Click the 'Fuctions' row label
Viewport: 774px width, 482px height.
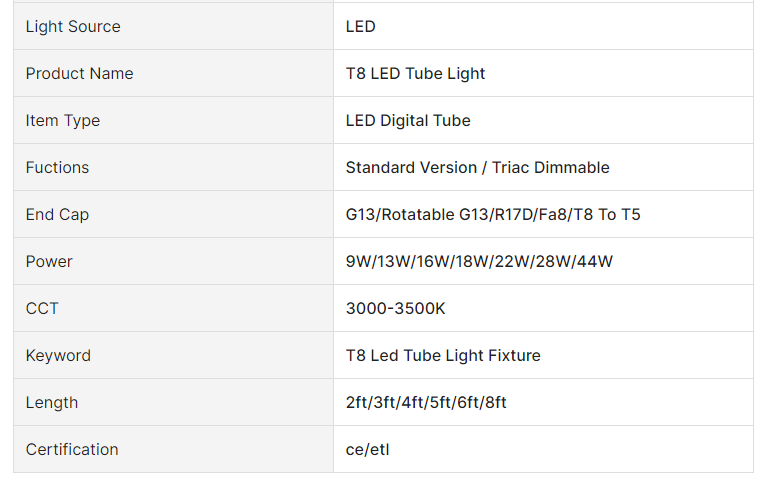(57, 168)
